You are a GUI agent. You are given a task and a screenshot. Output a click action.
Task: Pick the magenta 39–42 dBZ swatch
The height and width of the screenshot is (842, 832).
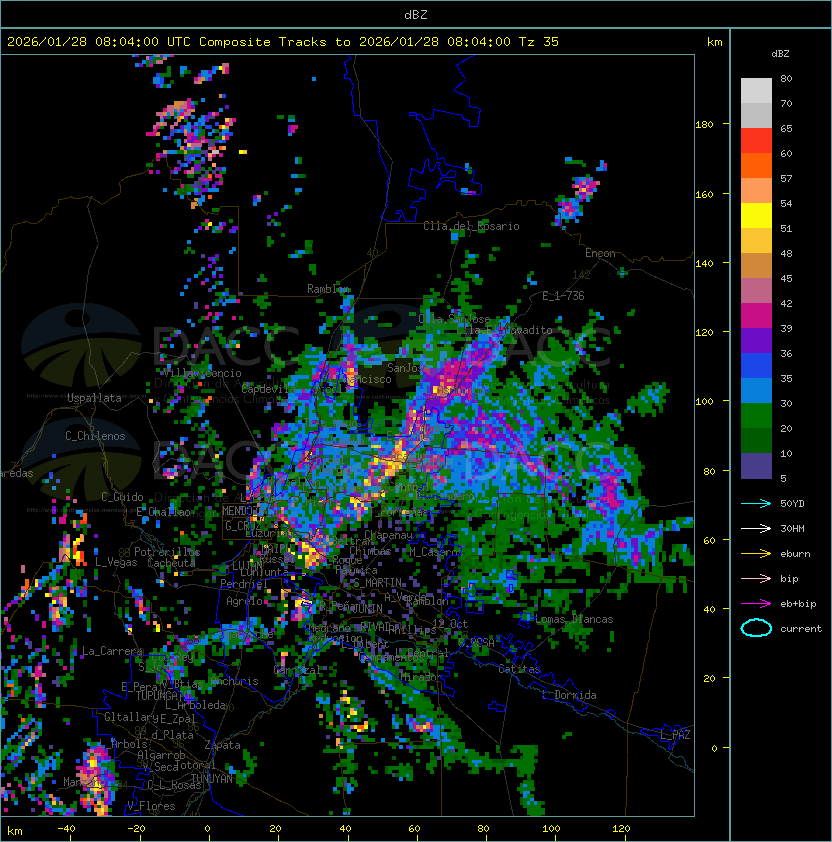[756, 315]
